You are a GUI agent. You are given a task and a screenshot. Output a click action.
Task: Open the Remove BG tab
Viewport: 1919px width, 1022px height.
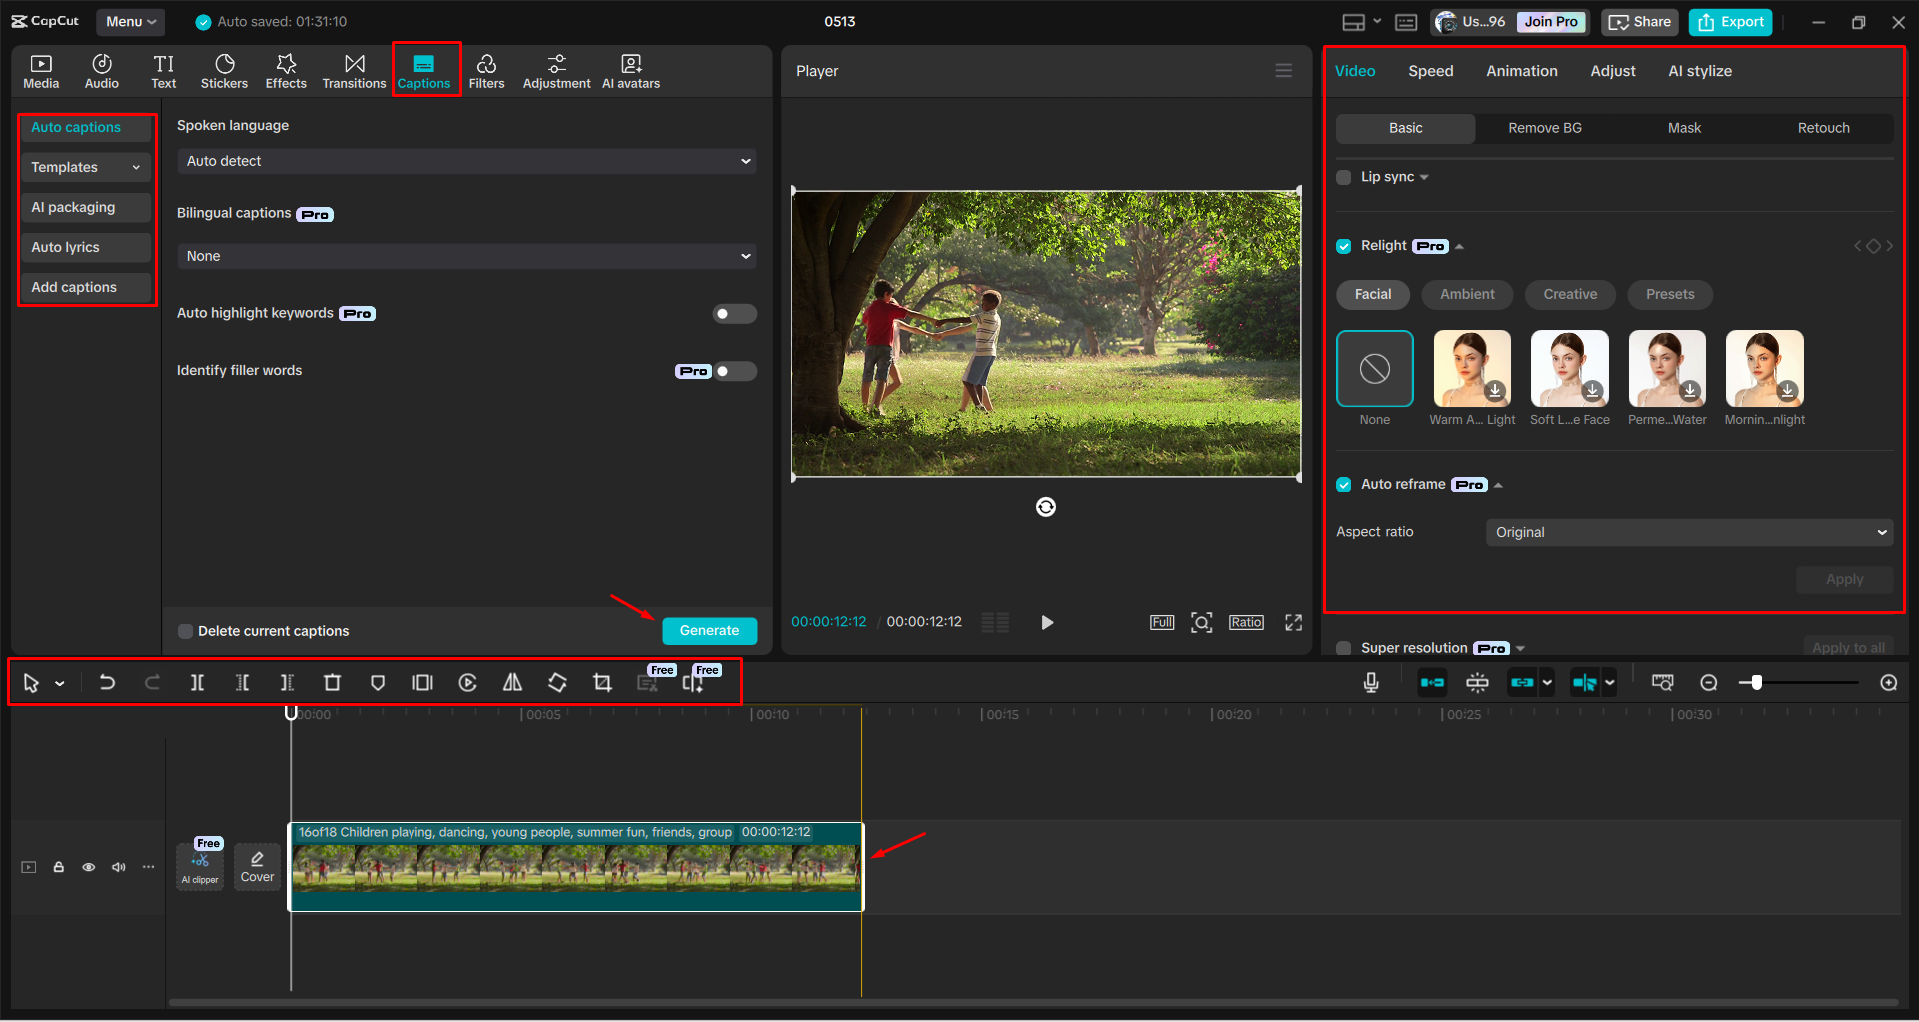[1544, 128]
